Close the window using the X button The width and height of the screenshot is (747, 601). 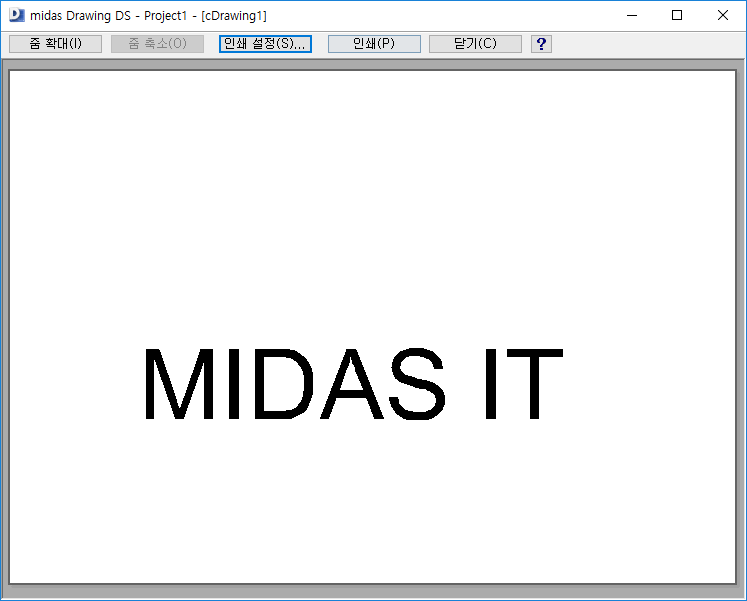coord(723,15)
